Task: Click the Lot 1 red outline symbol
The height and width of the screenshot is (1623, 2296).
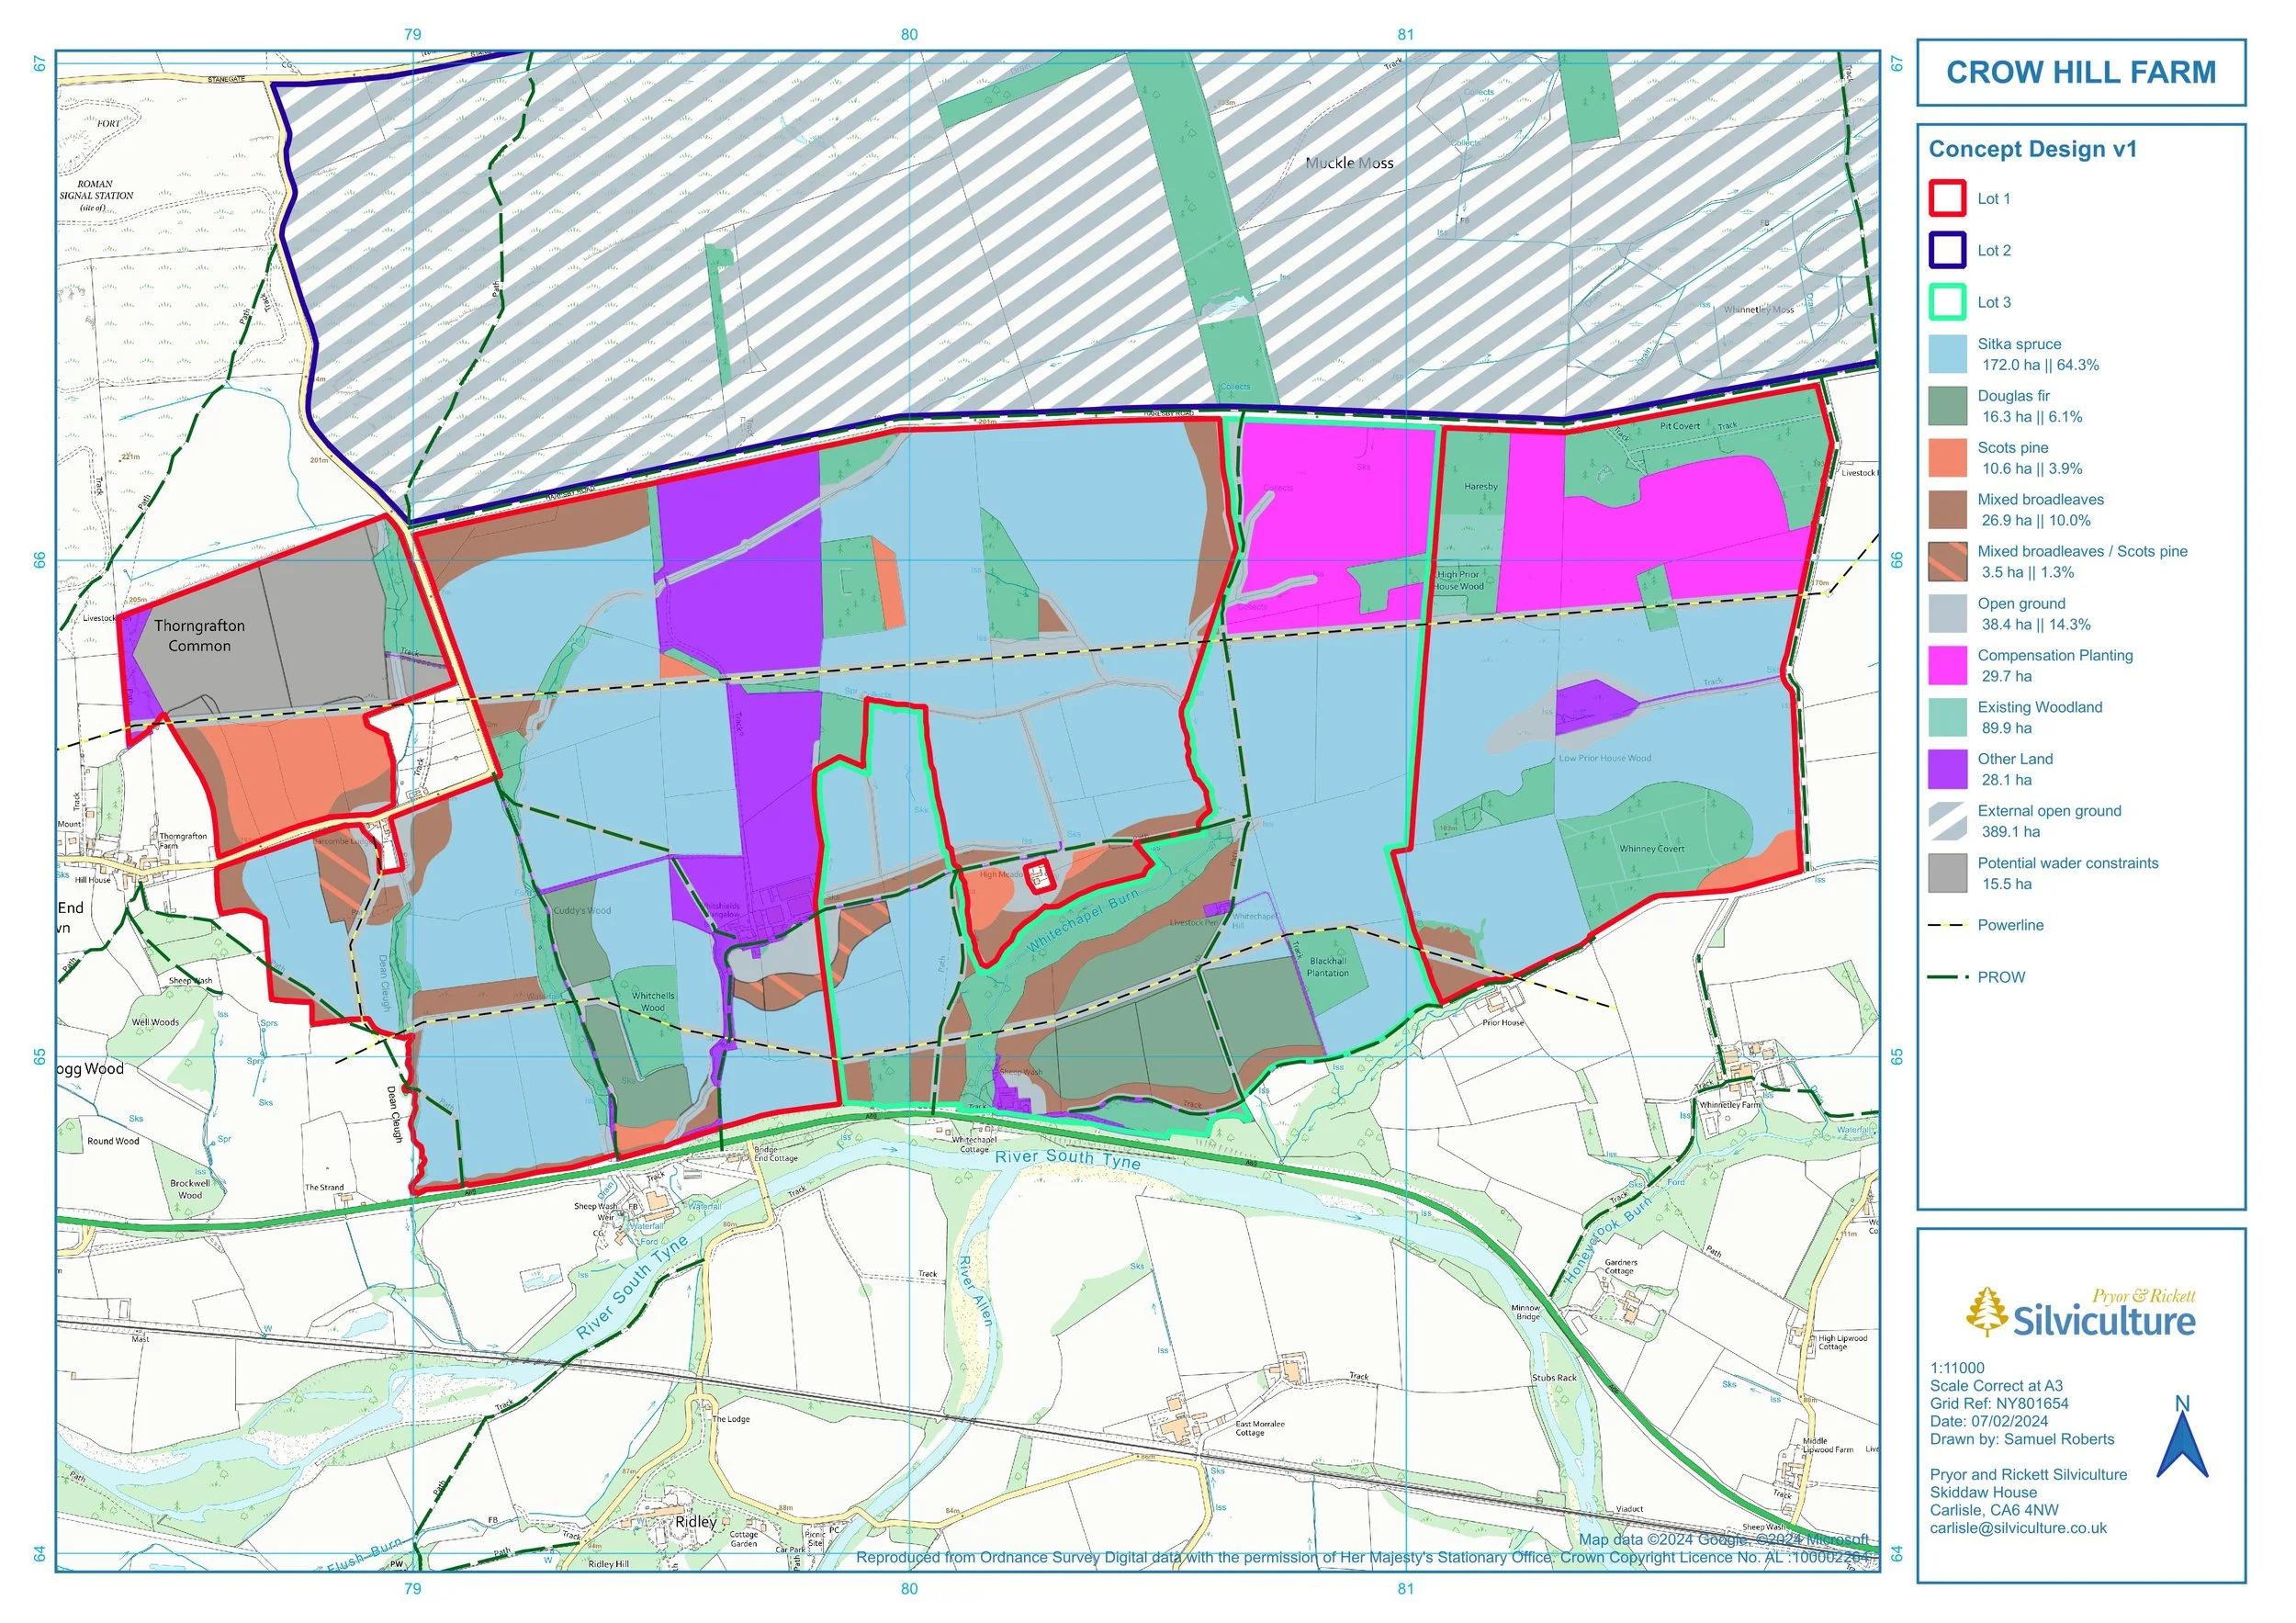Action: point(1947,198)
